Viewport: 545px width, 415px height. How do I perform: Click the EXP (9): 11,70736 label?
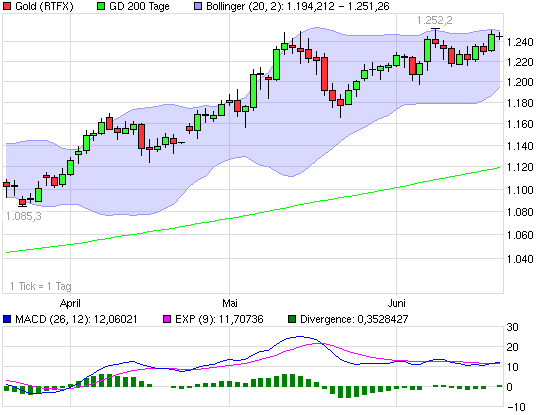click(219, 319)
